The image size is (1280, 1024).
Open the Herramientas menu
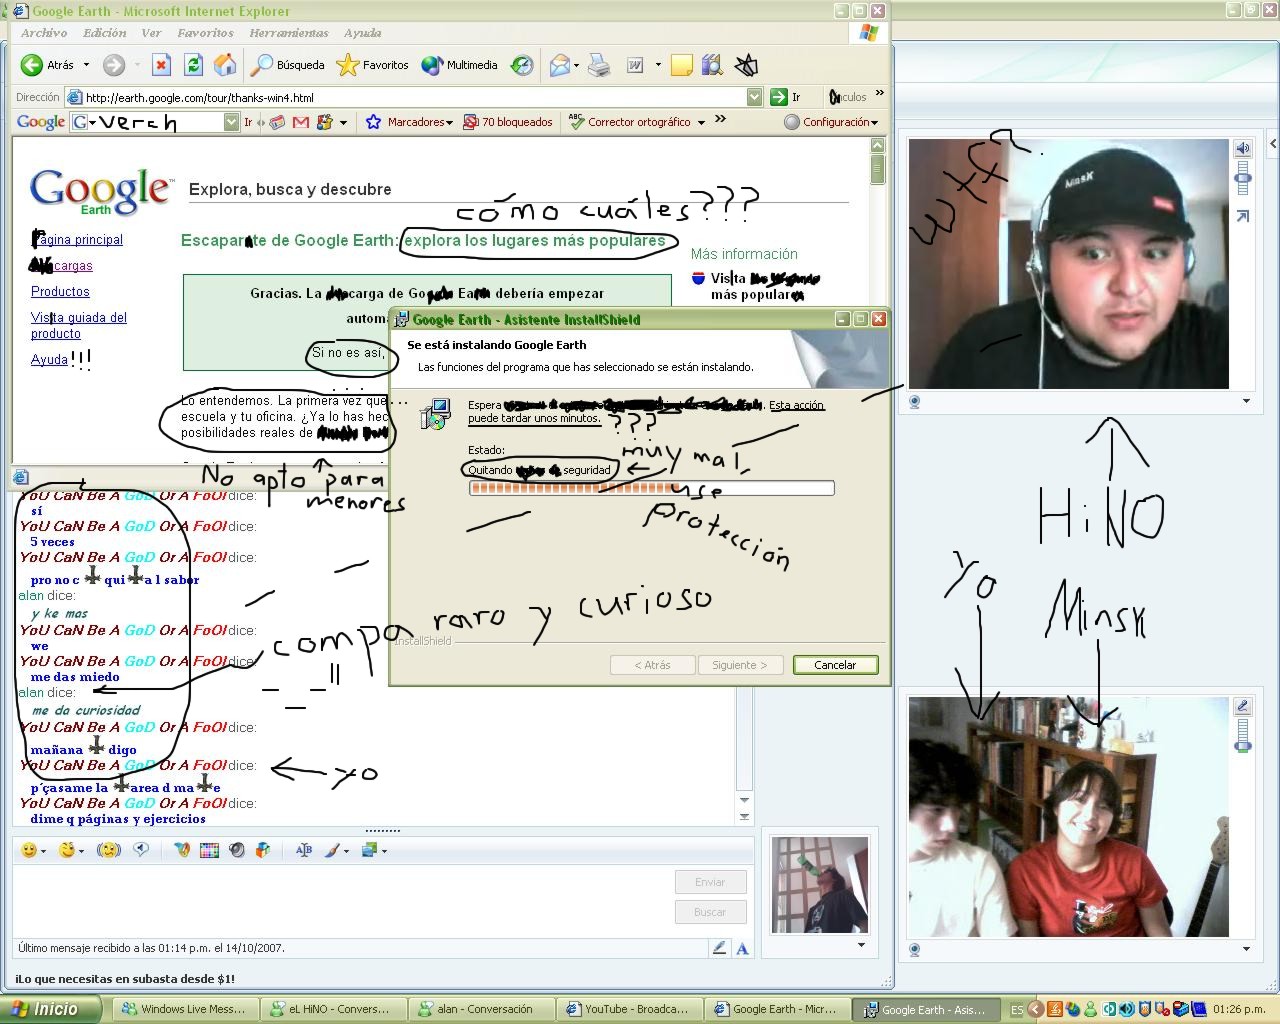(289, 33)
